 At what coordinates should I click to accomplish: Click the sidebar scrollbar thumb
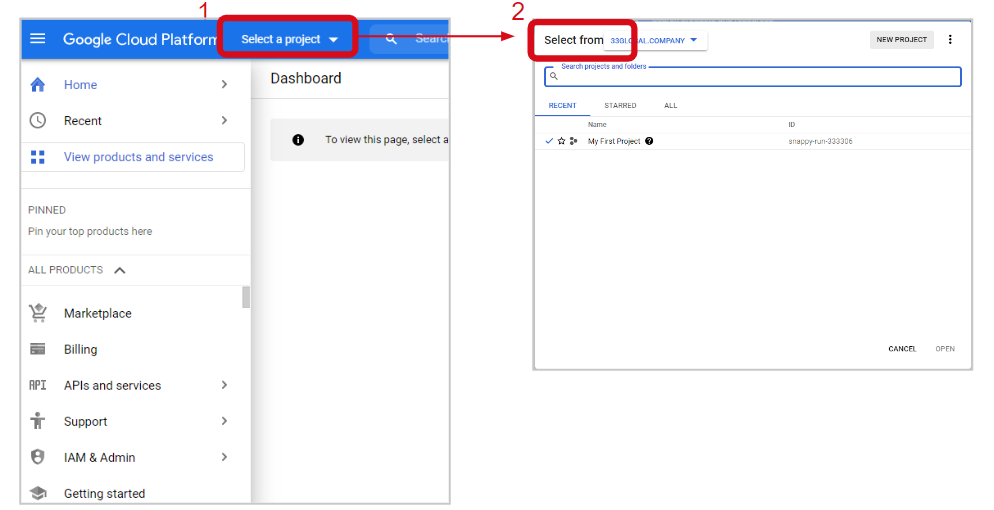[x=246, y=297]
